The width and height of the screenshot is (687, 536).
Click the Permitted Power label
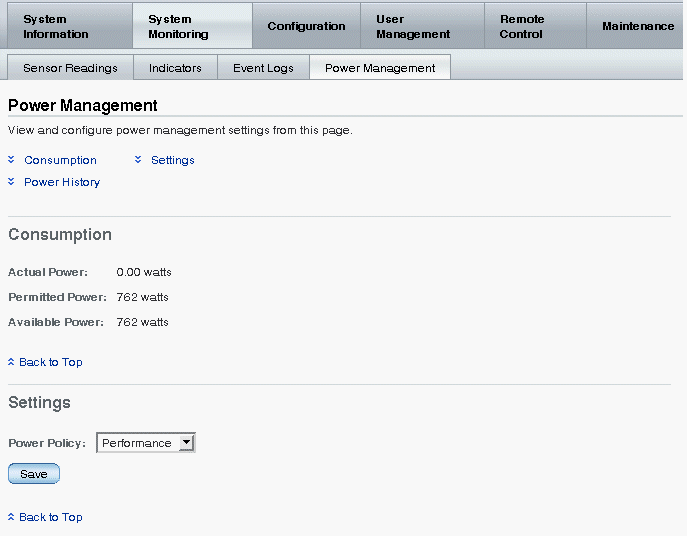57,297
